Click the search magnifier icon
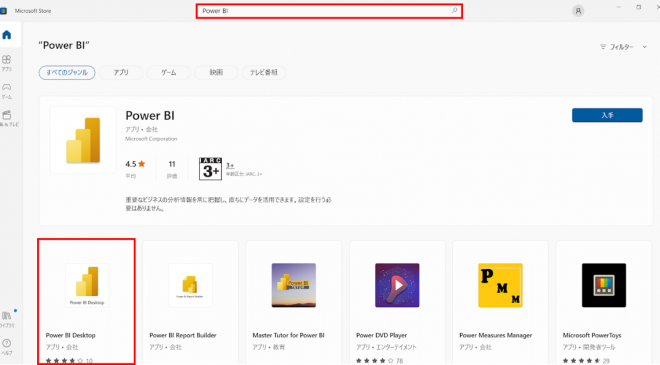660x365 pixels. 455,11
